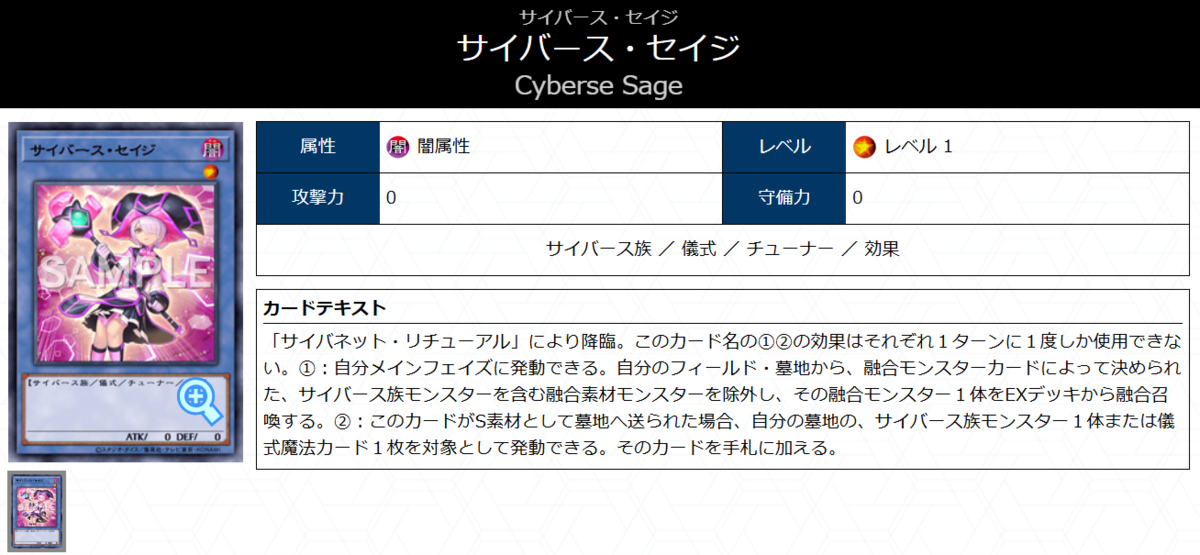
Task: Click the card effect text paragraph
Action: [723, 392]
